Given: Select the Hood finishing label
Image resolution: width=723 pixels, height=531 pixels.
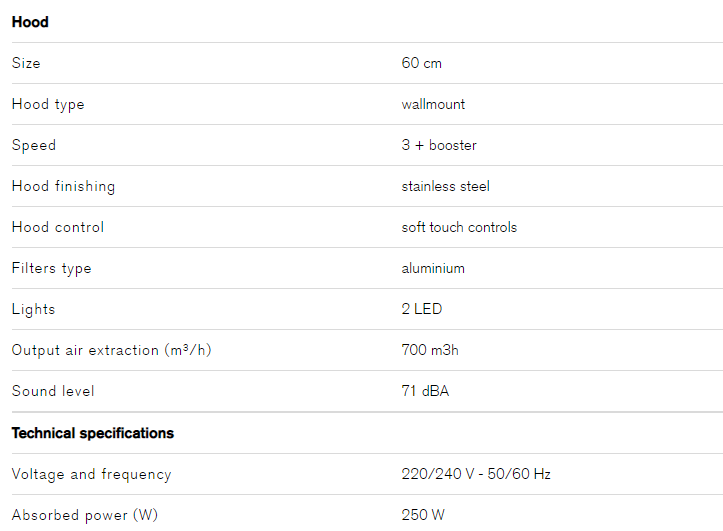Looking at the screenshot, I should tap(63, 187).
